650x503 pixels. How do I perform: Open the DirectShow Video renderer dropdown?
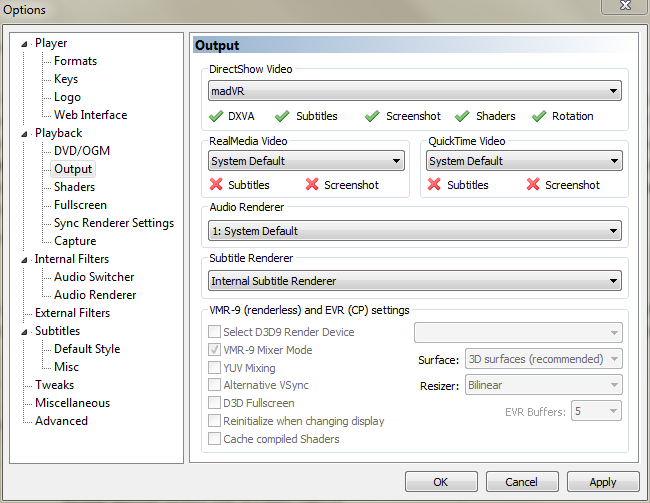click(x=612, y=92)
